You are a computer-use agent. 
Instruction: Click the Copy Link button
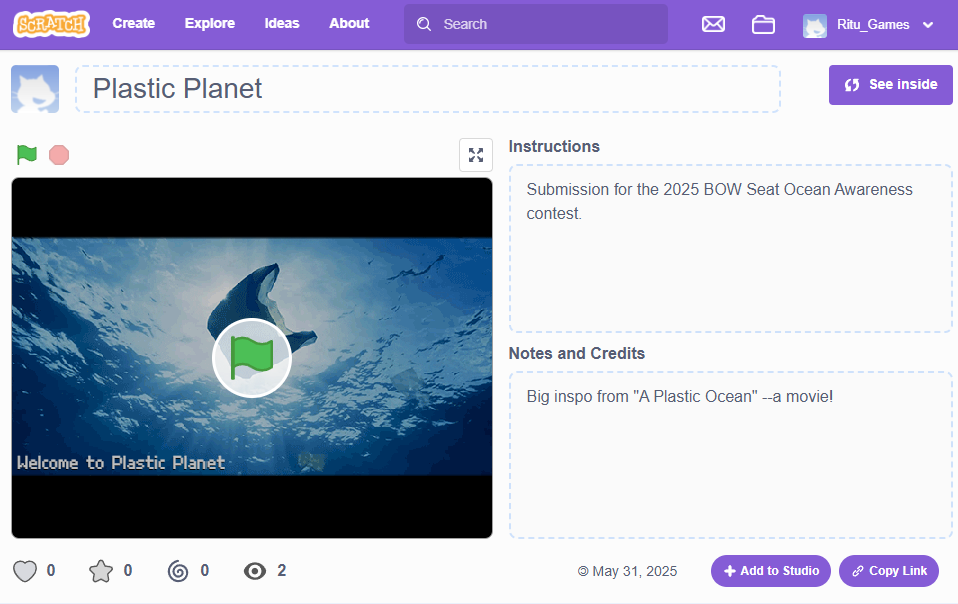[x=888, y=571]
